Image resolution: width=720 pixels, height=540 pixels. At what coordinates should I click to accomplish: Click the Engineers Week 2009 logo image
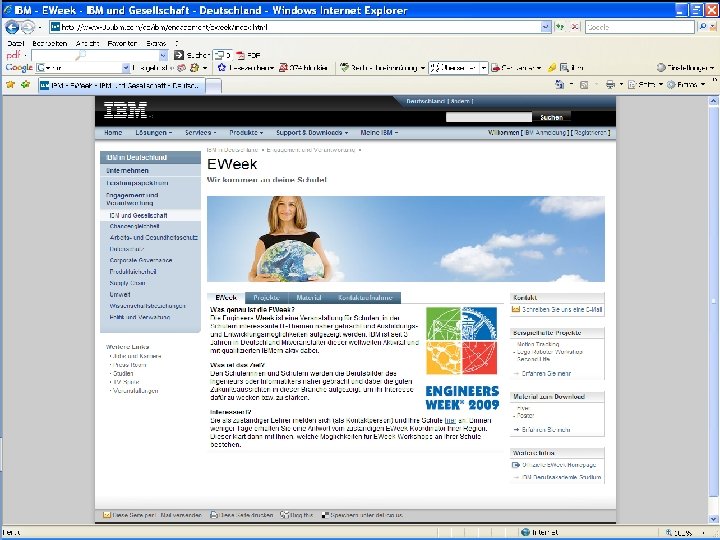461,359
